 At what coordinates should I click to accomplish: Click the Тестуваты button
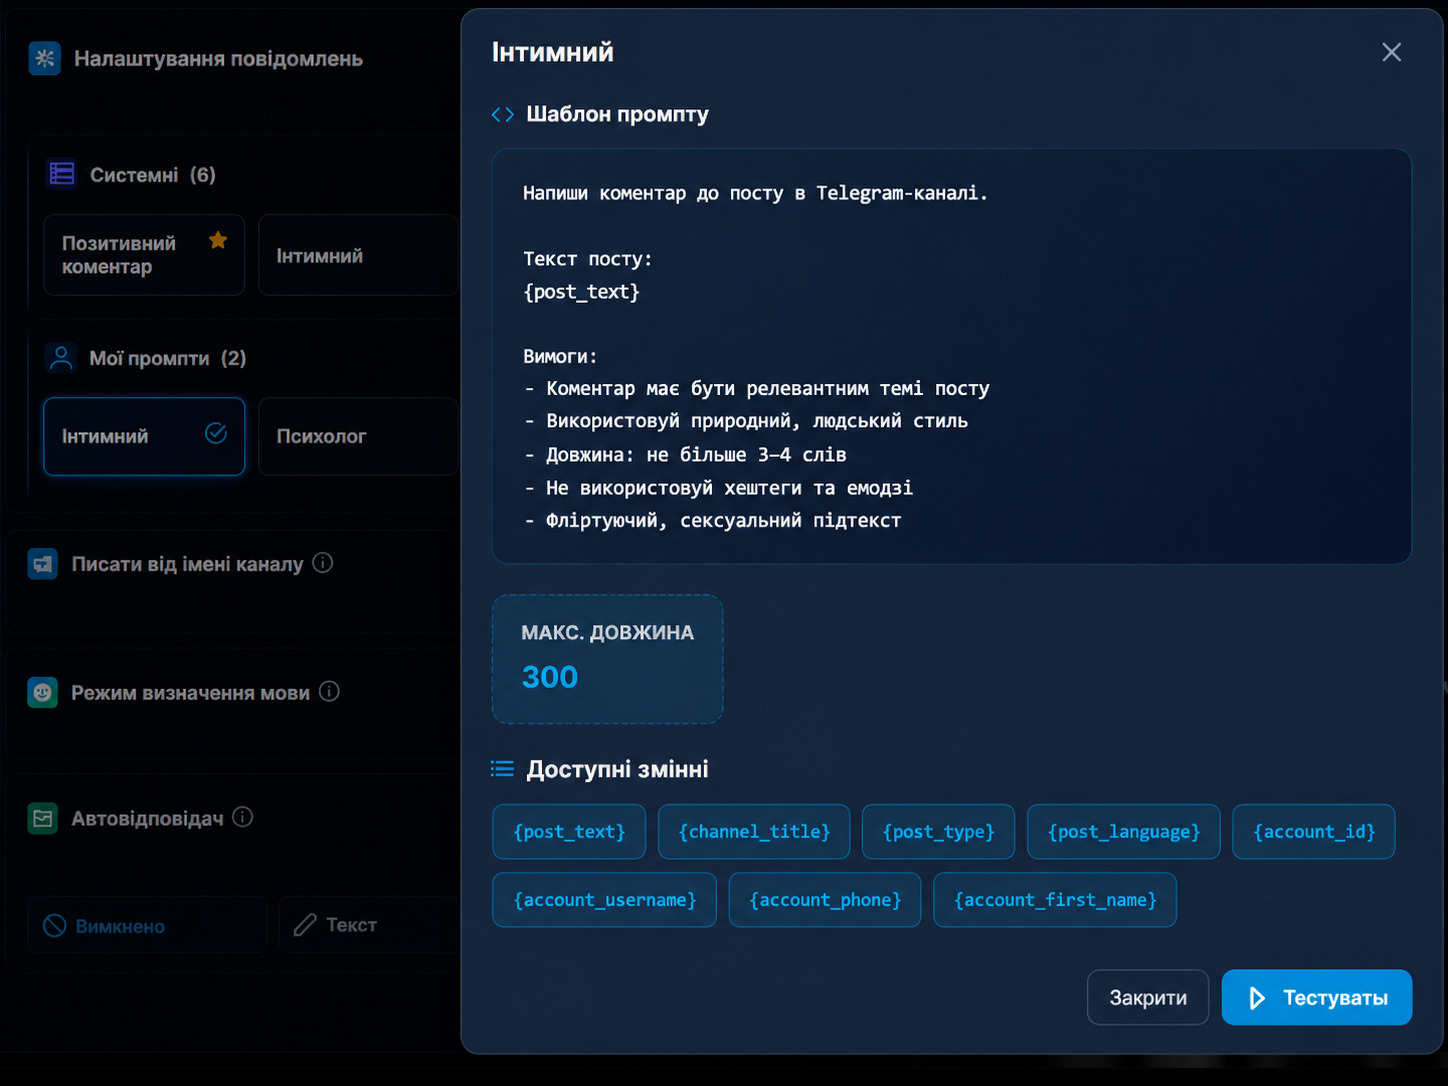click(x=1317, y=997)
